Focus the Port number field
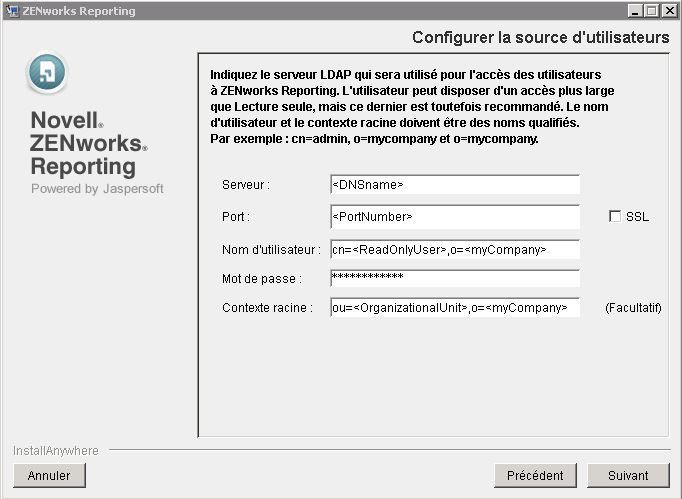Screen dimensions: 682x499 (x=454, y=216)
